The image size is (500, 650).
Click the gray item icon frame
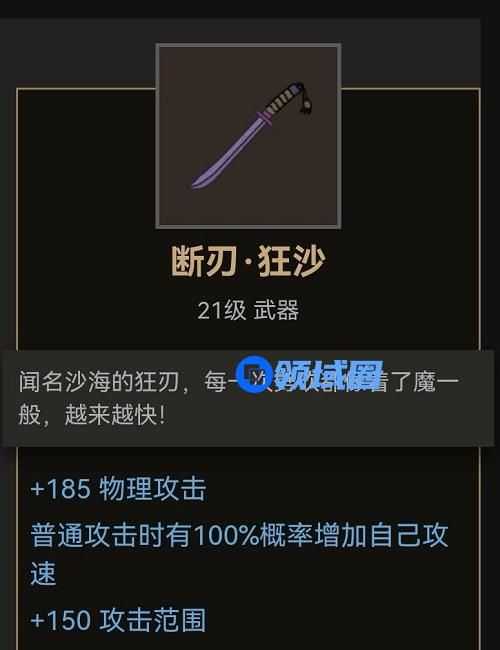(248, 136)
